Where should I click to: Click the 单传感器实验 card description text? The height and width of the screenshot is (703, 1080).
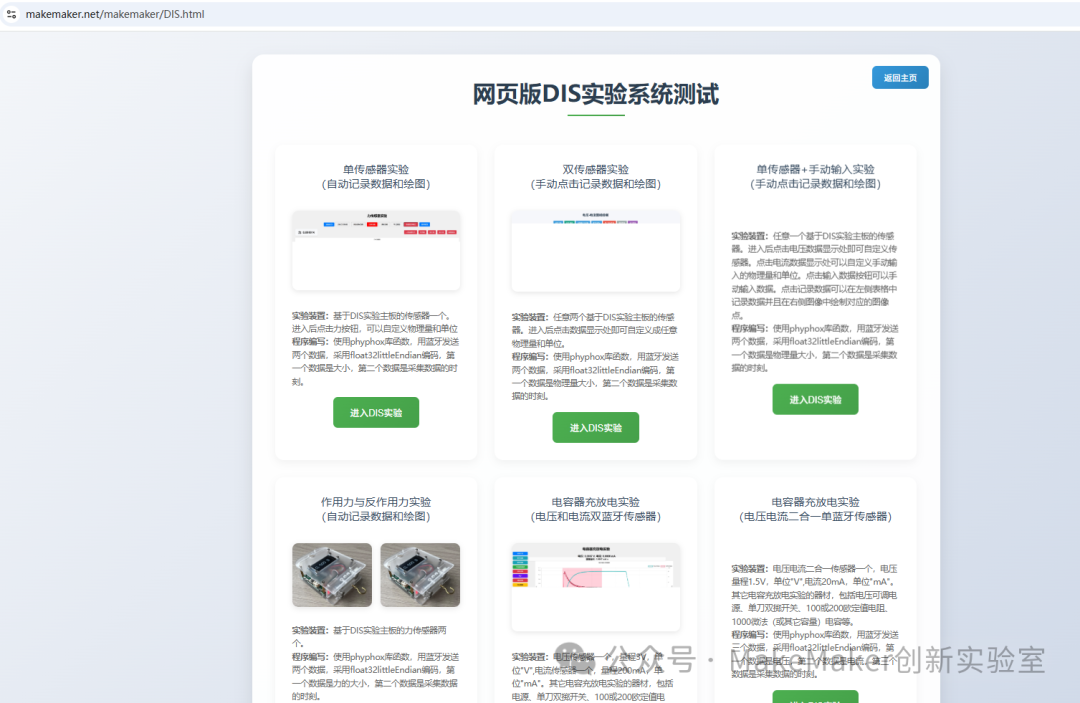click(376, 348)
